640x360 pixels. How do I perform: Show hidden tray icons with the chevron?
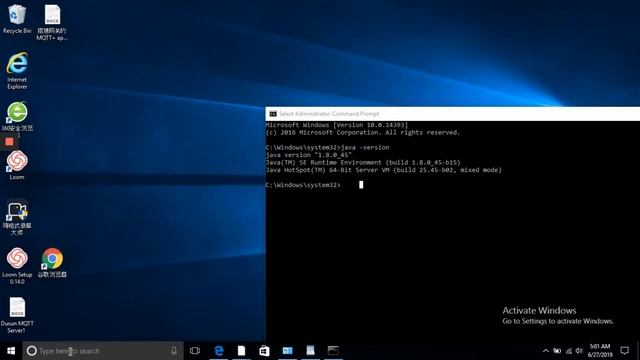pyautogui.click(x=546, y=351)
